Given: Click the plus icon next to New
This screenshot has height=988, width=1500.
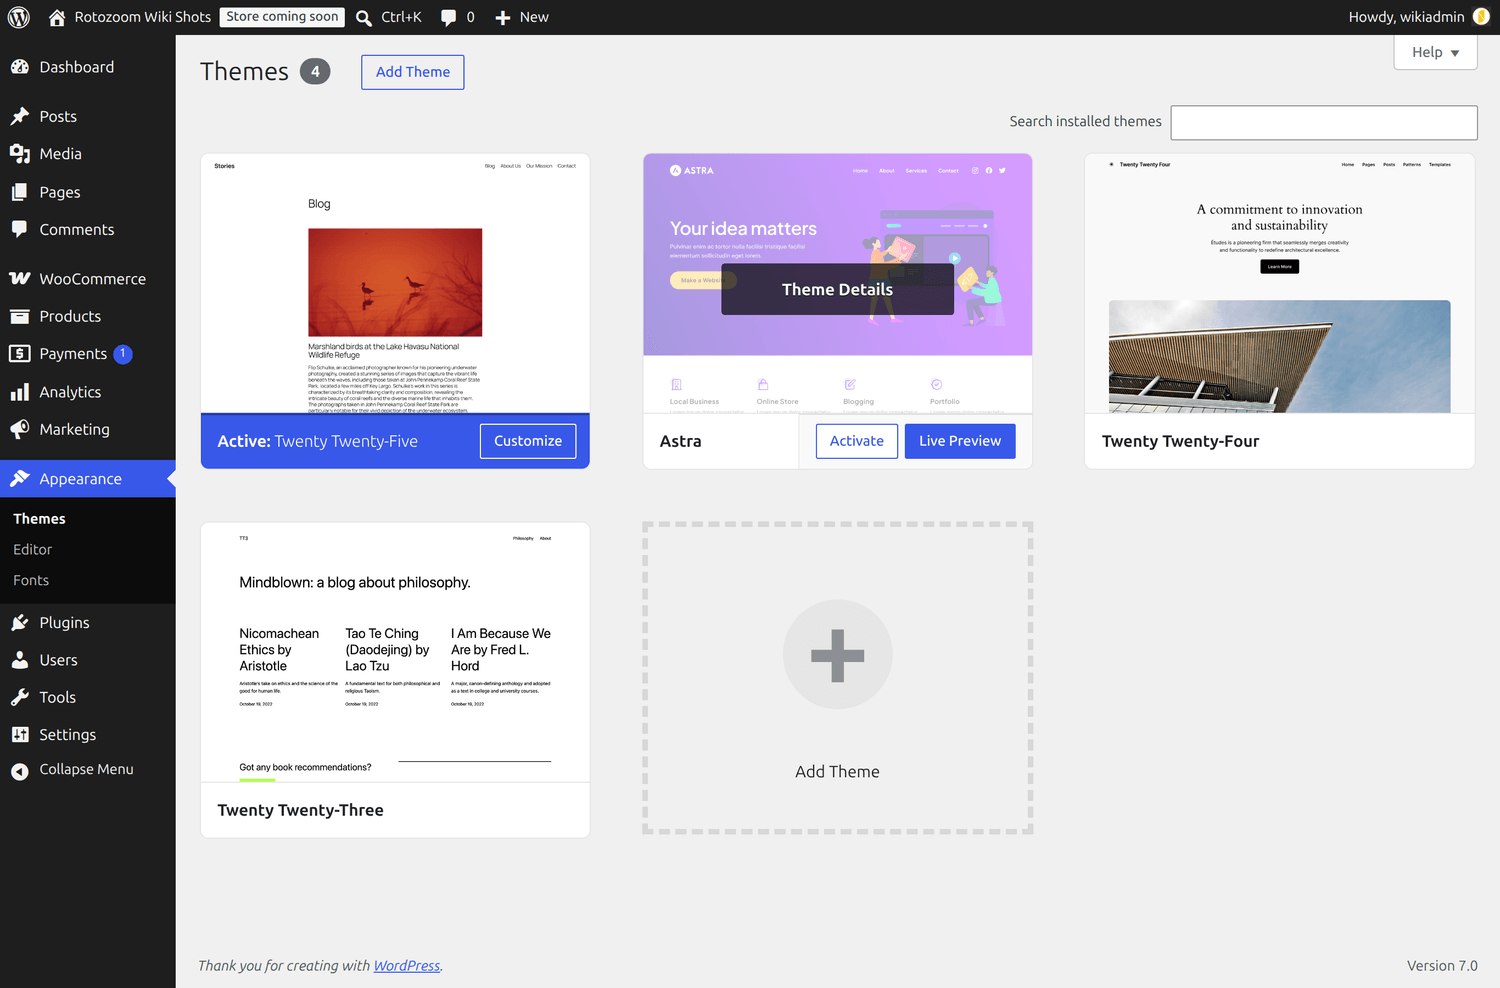Looking at the screenshot, I should click(503, 18).
